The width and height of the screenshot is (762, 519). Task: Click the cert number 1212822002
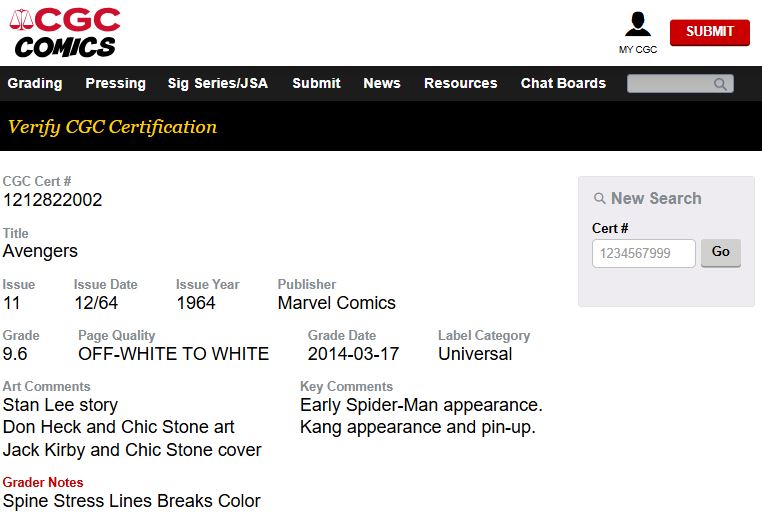click(52, 200)
